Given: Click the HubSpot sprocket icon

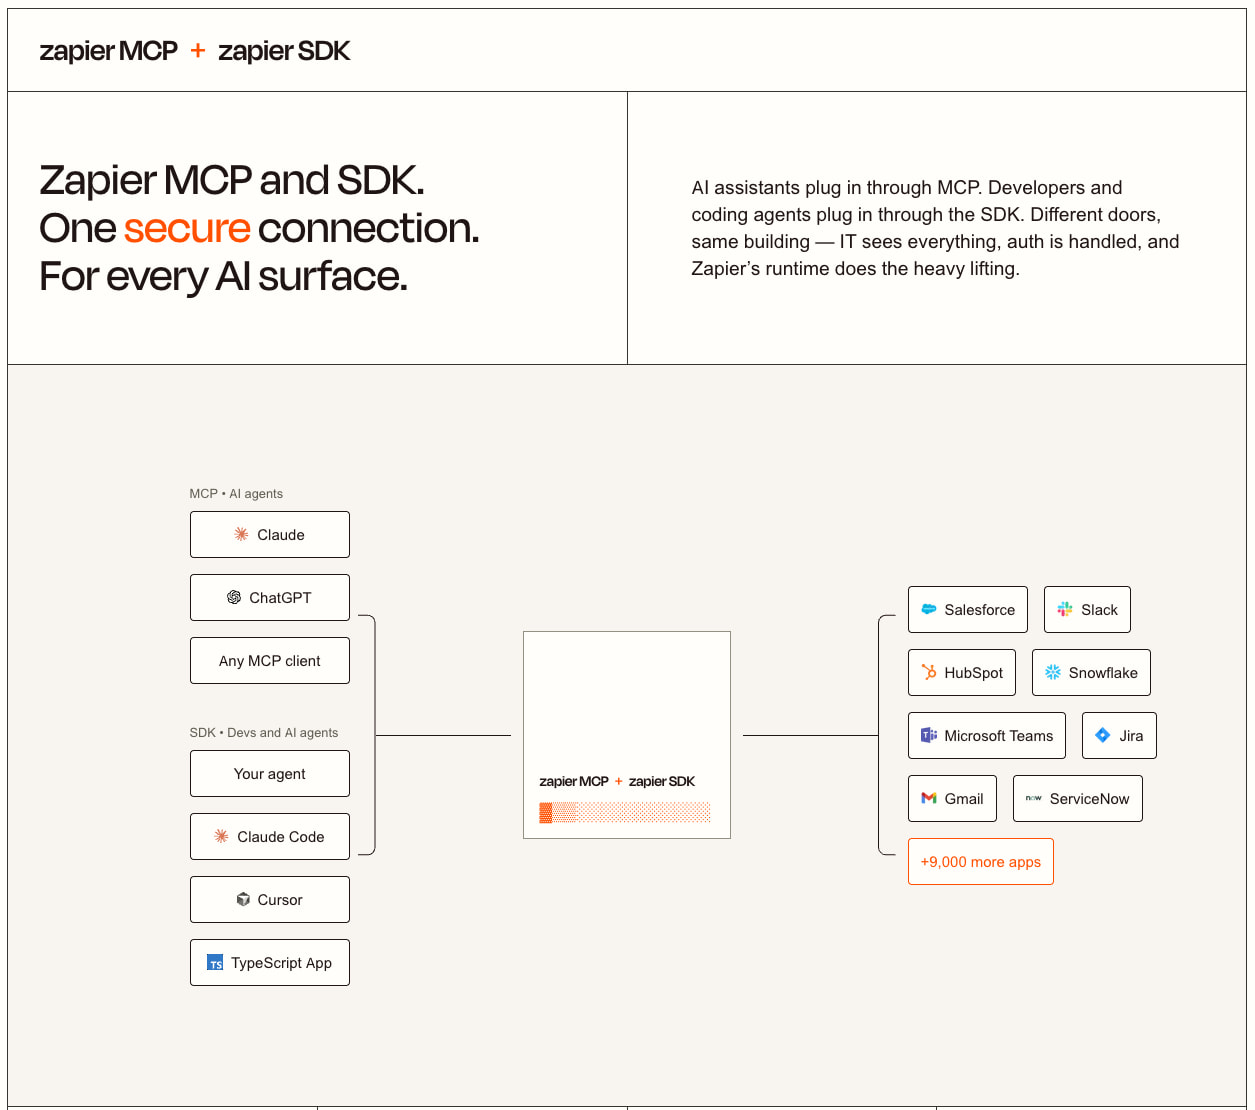Looking at the screenshot, I should tap(929, 673).
